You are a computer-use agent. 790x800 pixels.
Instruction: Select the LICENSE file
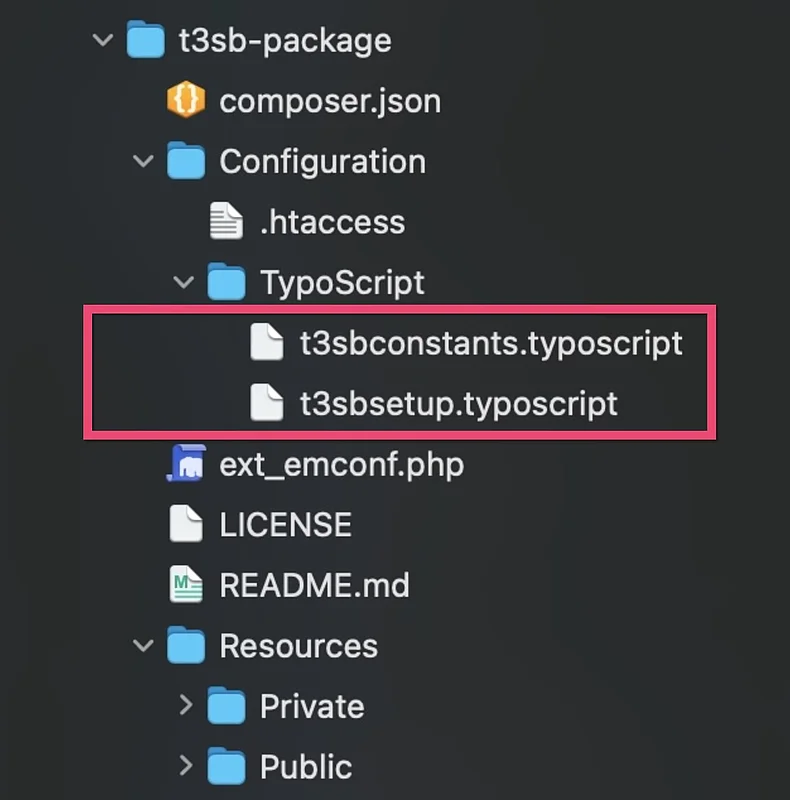pos(285,525)
